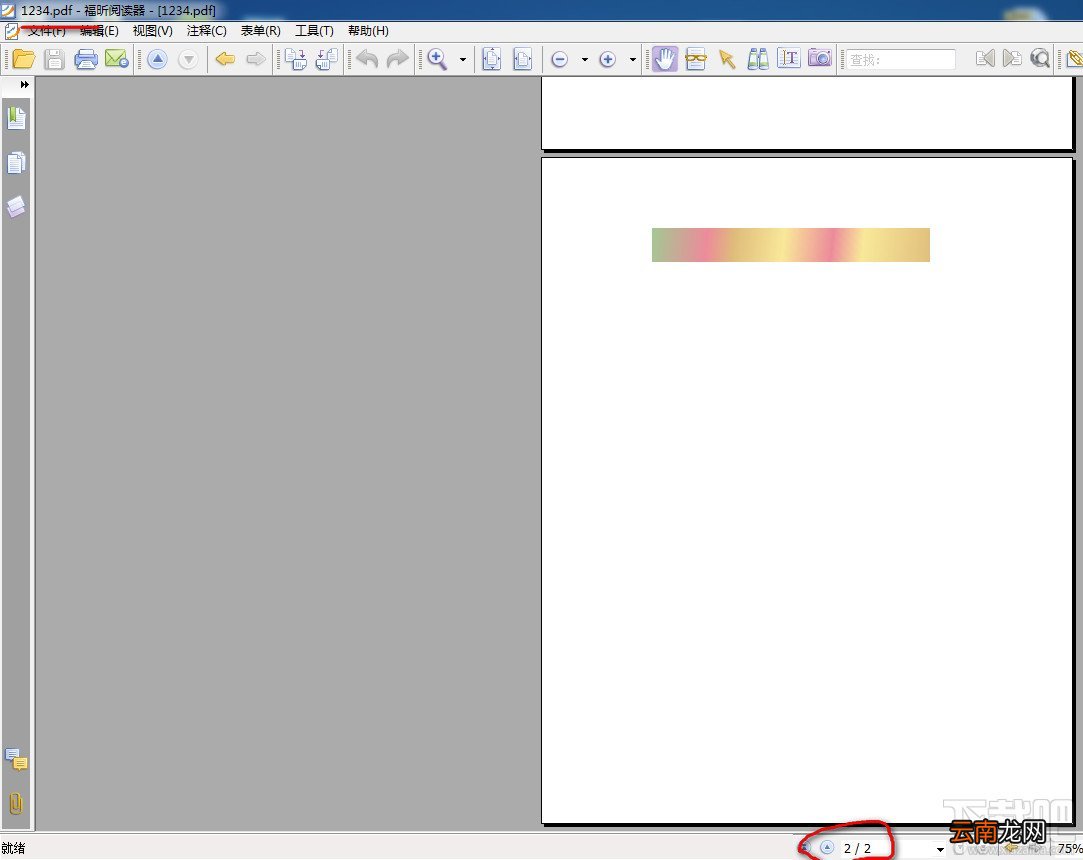Click the second export form data icon
The width and height of the screenshot is (1083, 860).
(x=327, y=59)
